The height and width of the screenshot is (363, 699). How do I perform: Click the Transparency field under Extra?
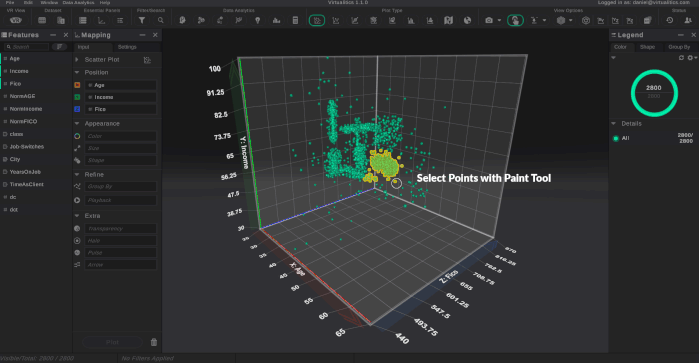tap(120, 228)
